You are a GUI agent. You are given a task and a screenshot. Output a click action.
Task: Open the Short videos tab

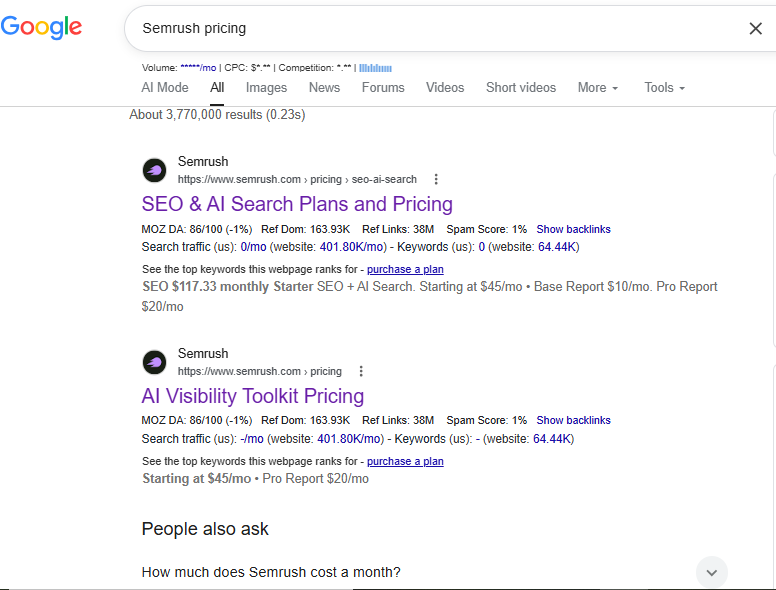click(x=521, y=88)
